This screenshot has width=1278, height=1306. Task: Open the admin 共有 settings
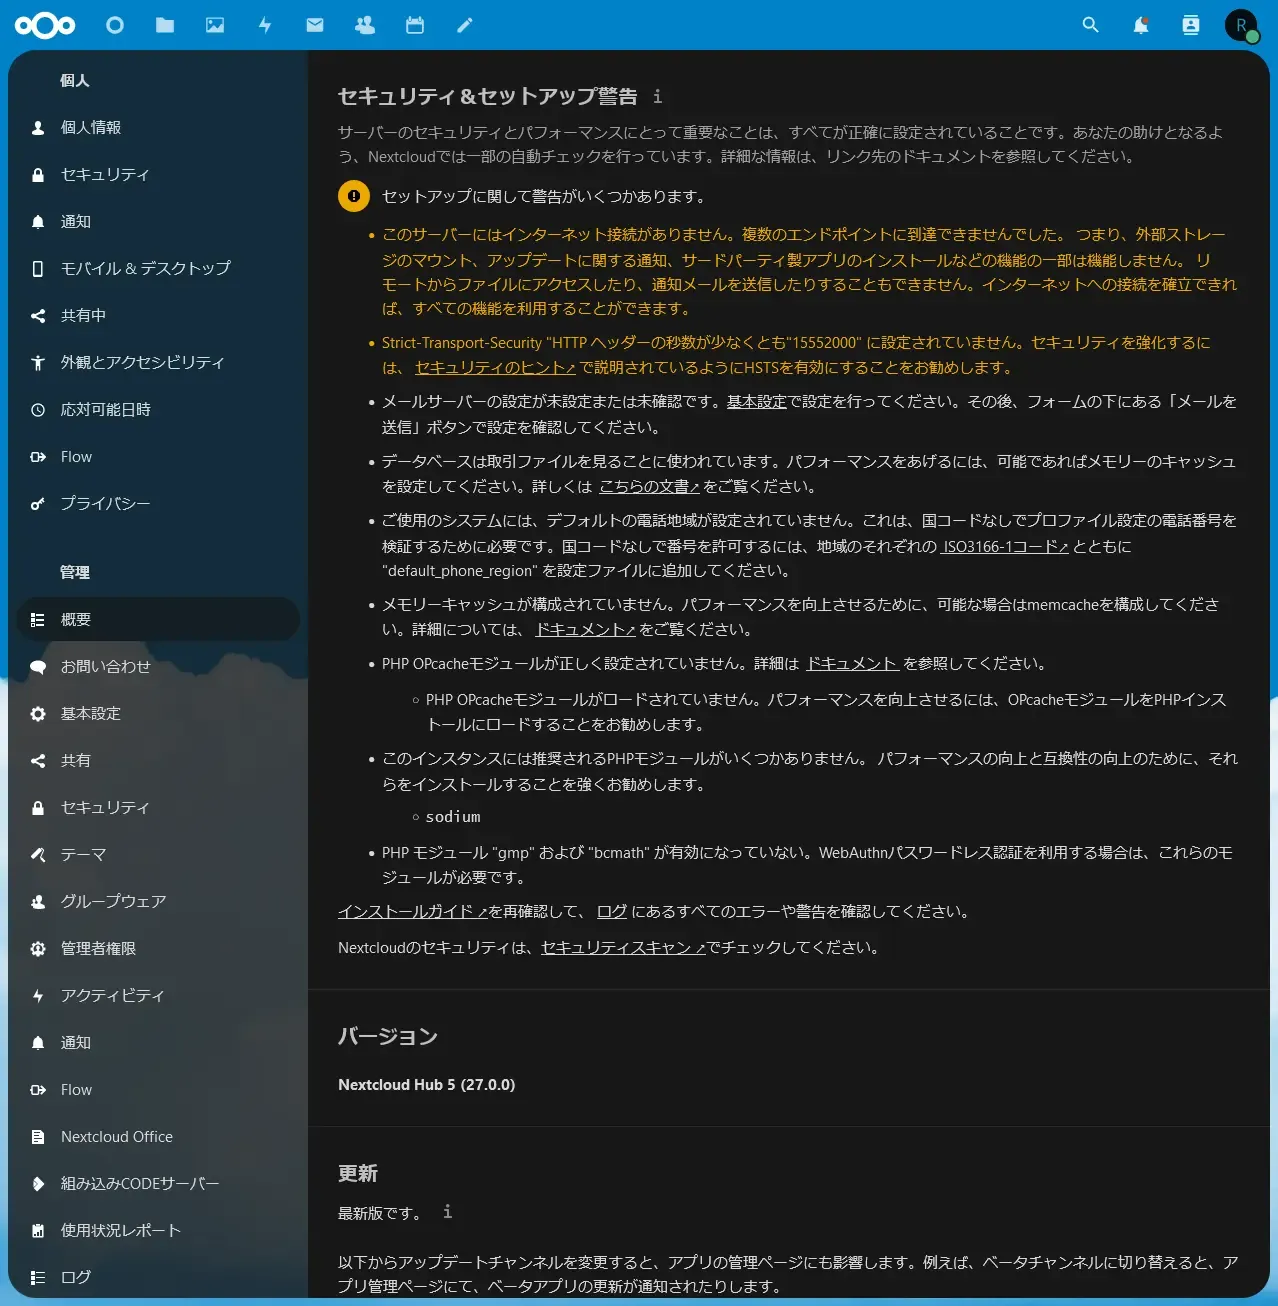click(158, 760)
